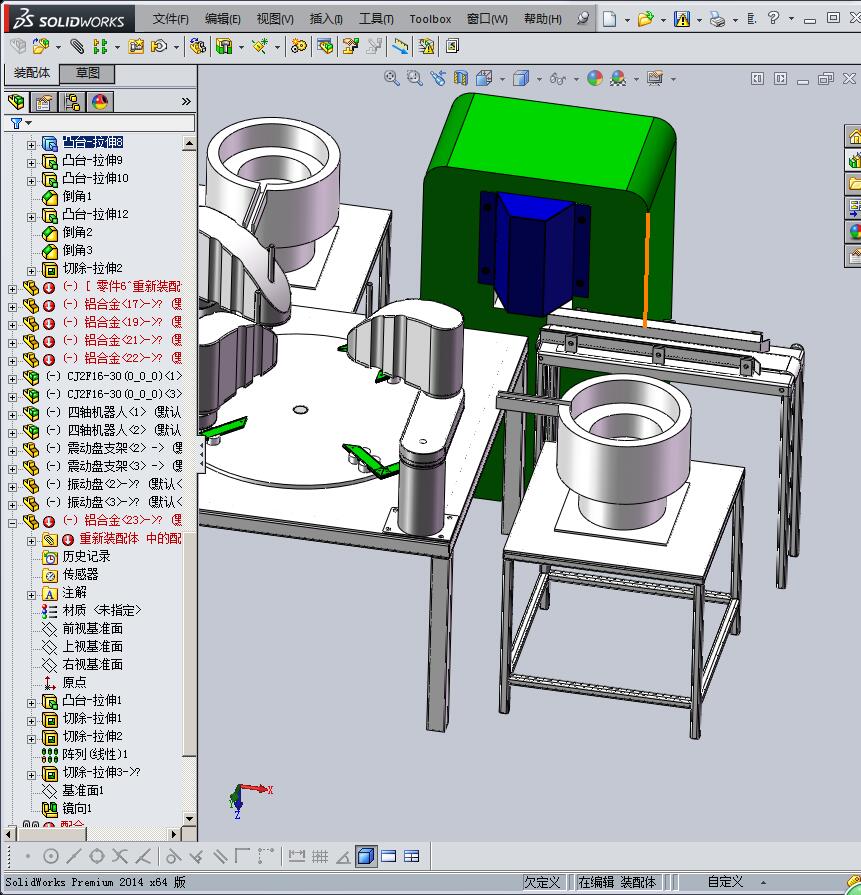
Task: Open the FeatureManager design tree tab
Action: pos(17,102)
